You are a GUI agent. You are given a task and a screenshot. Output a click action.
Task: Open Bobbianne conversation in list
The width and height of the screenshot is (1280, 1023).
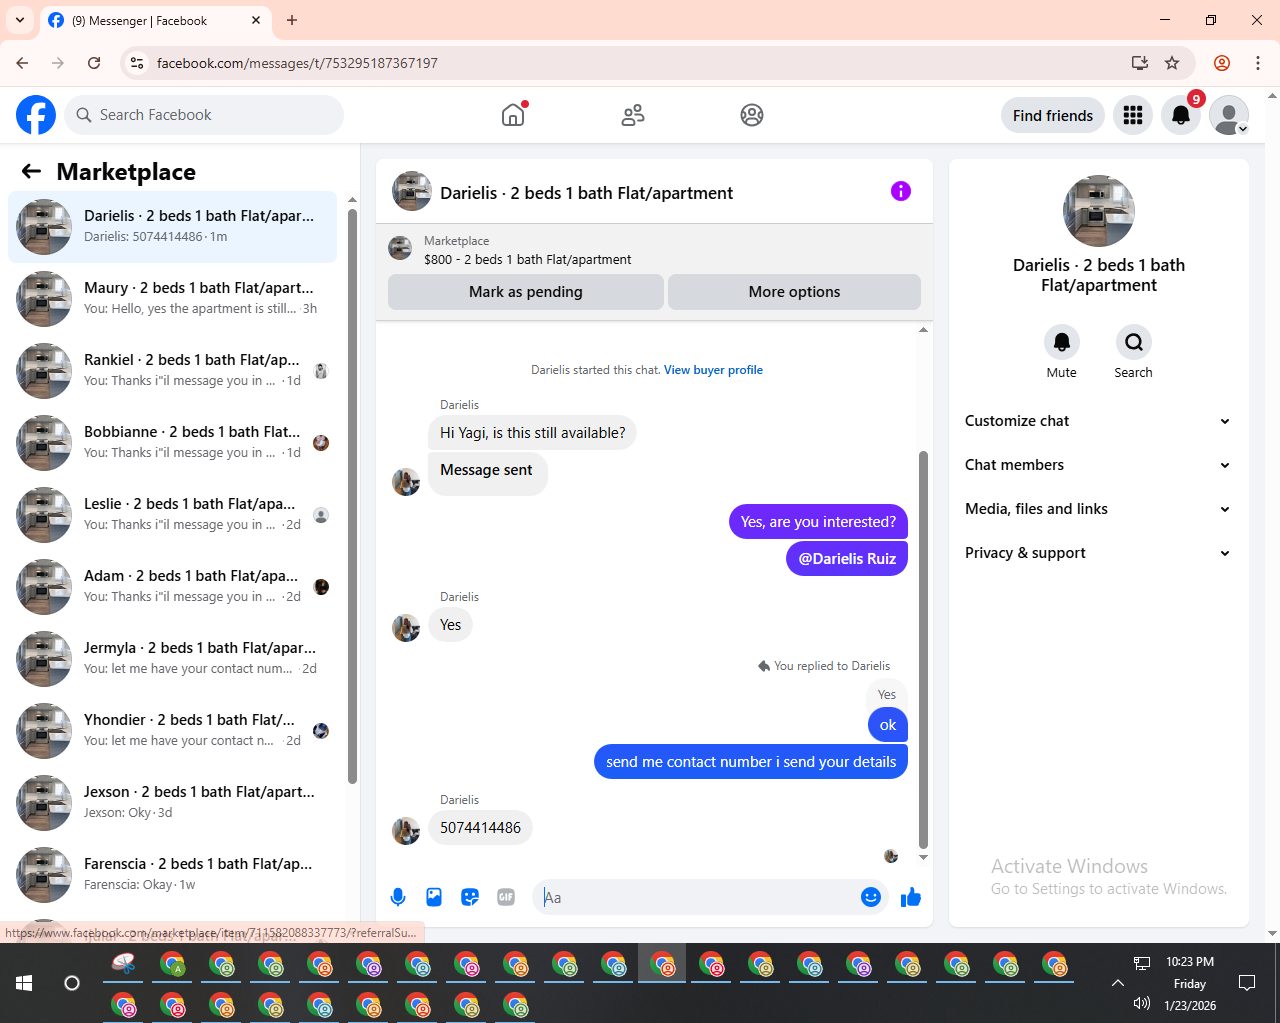click(x=172, y=443)
